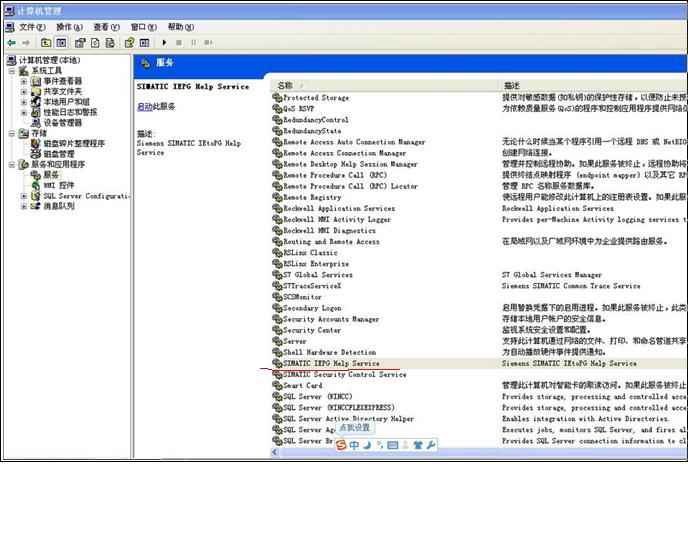Collapse the 服务和应用程序 tree node
The width and height of the screenshot is (688, 550).
12,165
